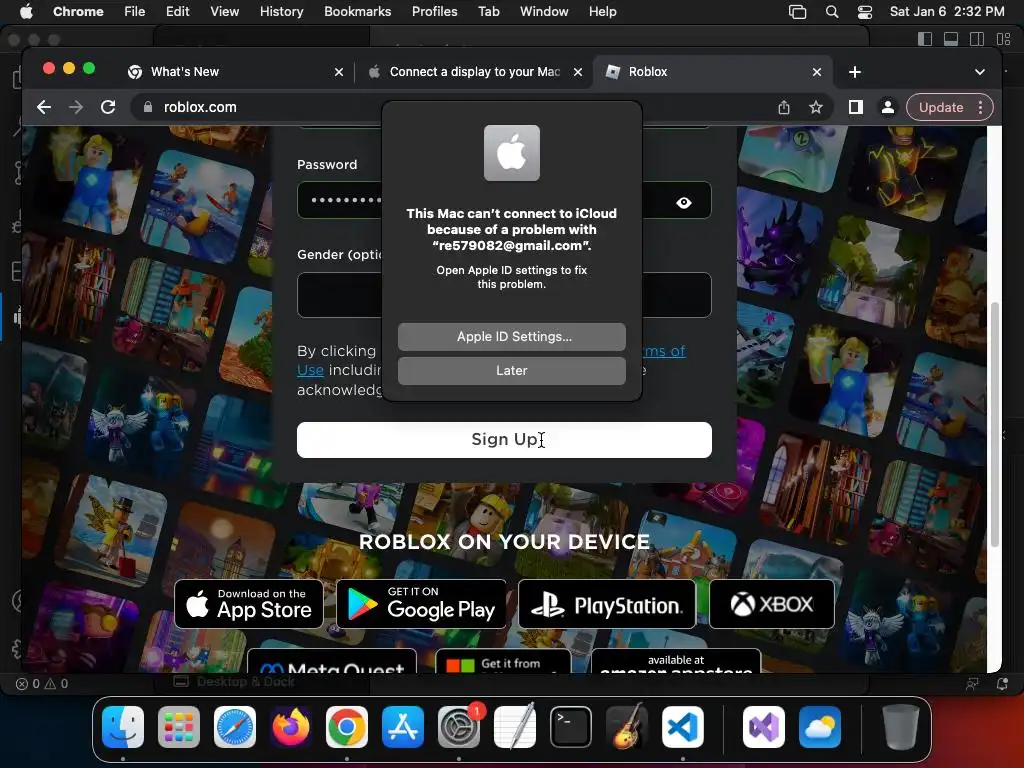Viewport: 1024px width, 768px height.
Task: Open Firefox from the Dock
Action: (291, 727)
